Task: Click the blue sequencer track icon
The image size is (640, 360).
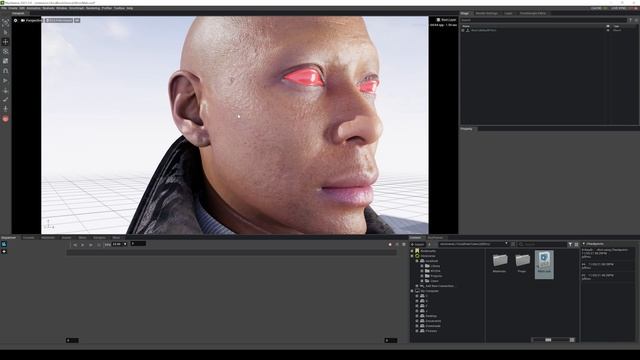Action: [x=4, y=244]
